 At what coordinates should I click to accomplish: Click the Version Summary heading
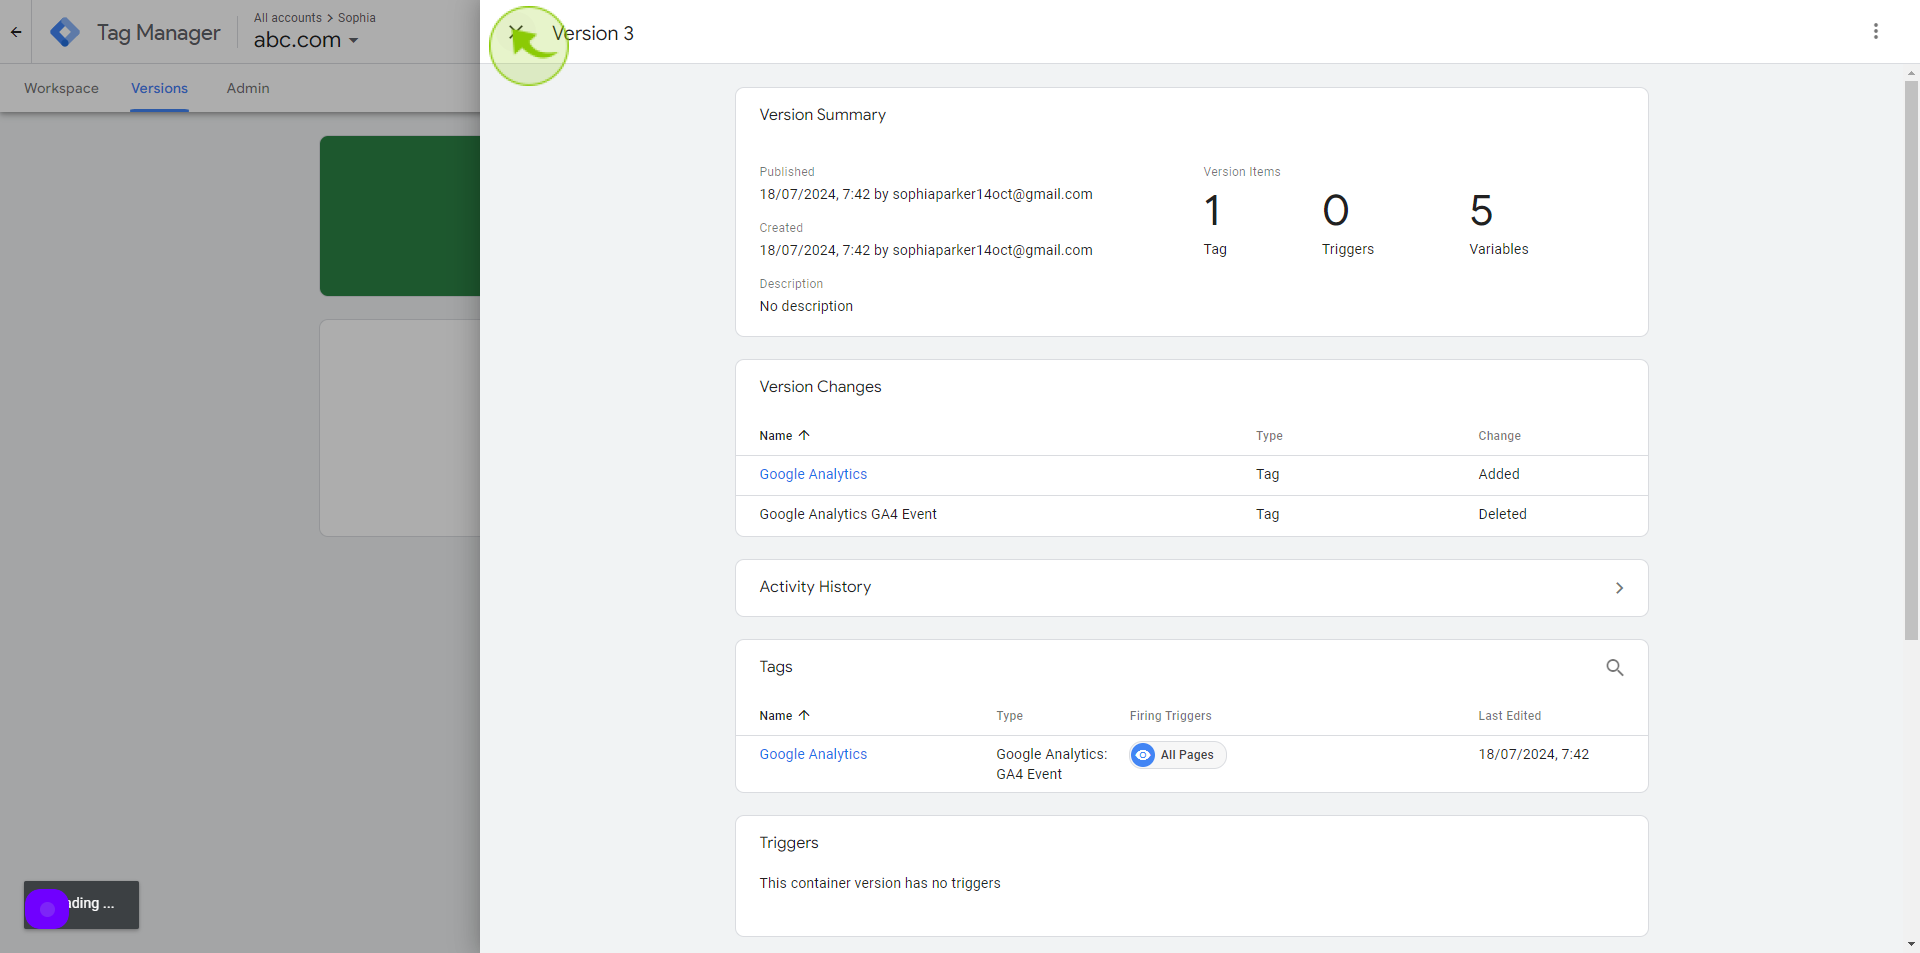pyautogui.click(x=822, y=115)
